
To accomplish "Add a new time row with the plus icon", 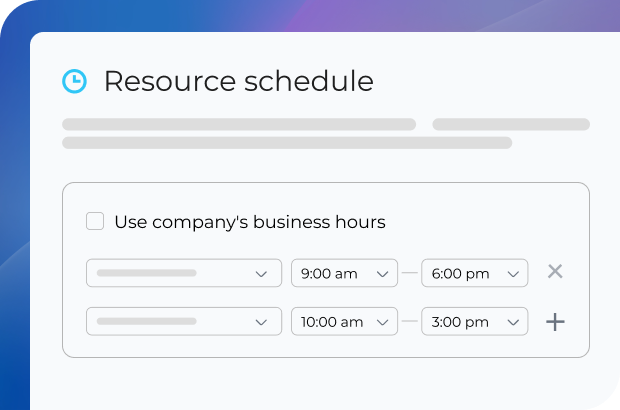I will click(555, 322).
